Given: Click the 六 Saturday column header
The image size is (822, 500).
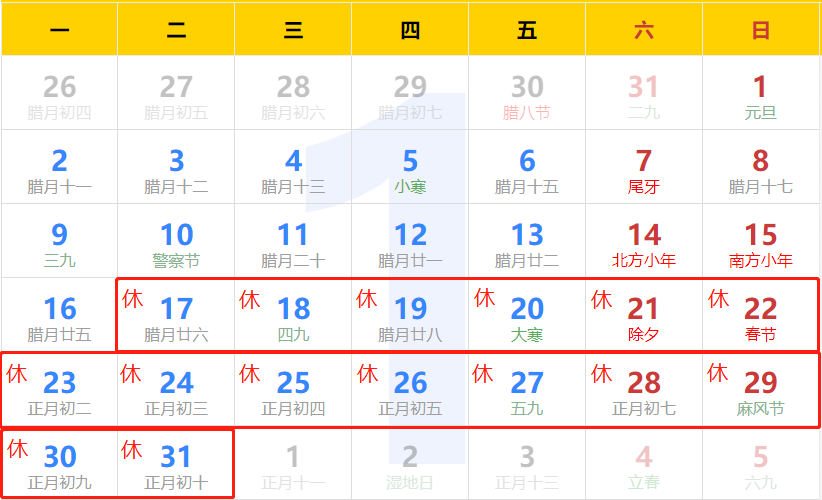Looking at the screenshot, I should pyautogui.click(x=643, y=31).
